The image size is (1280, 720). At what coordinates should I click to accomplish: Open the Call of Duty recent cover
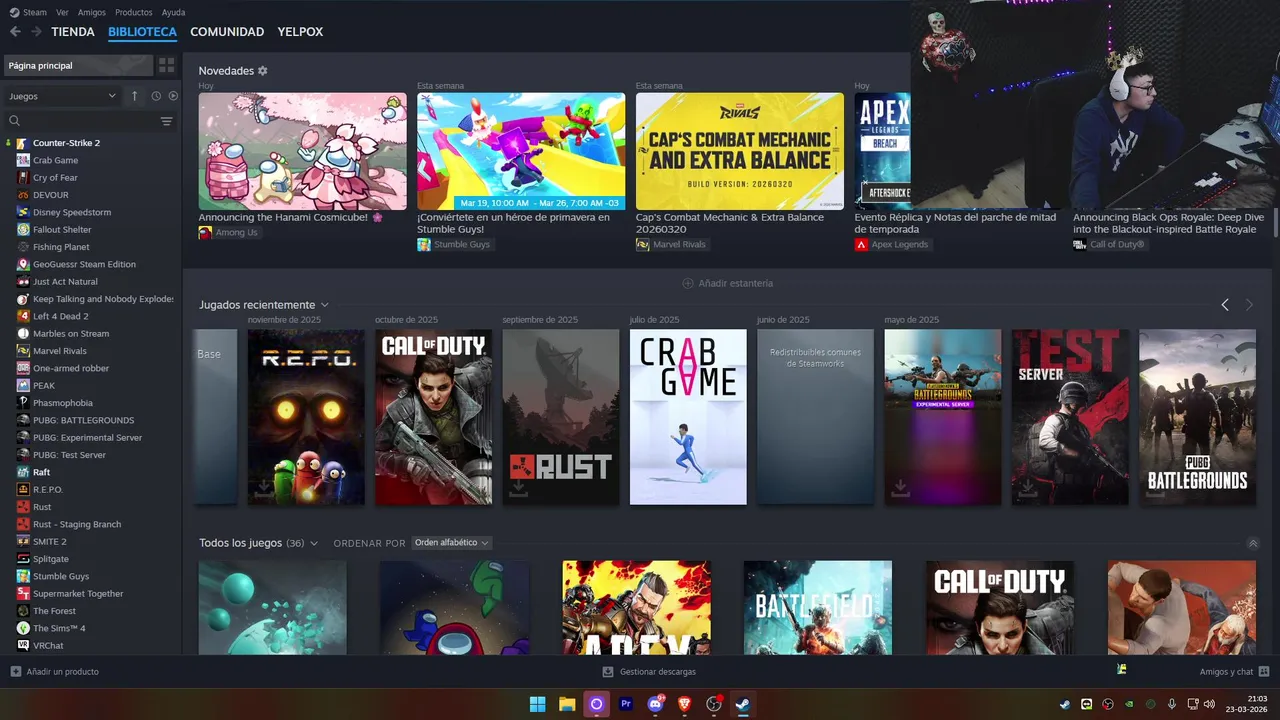coord(433,417)
